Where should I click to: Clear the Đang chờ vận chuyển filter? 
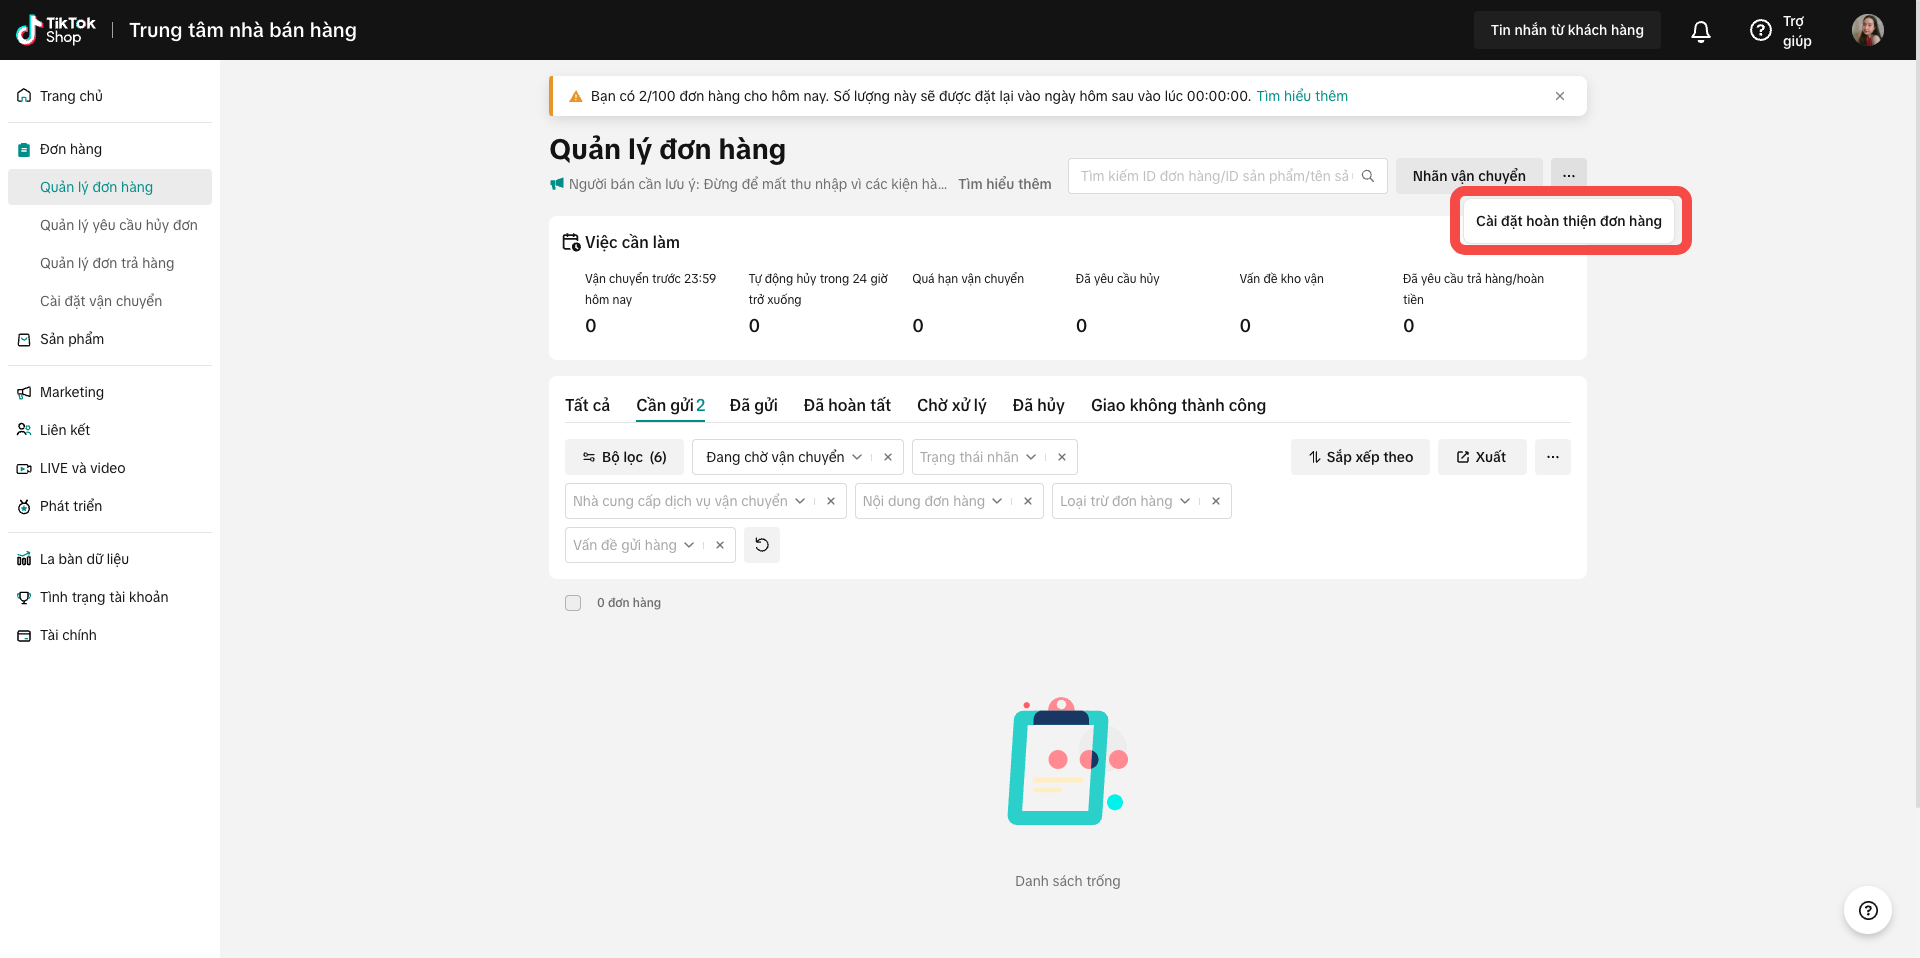tap(887, 457)
